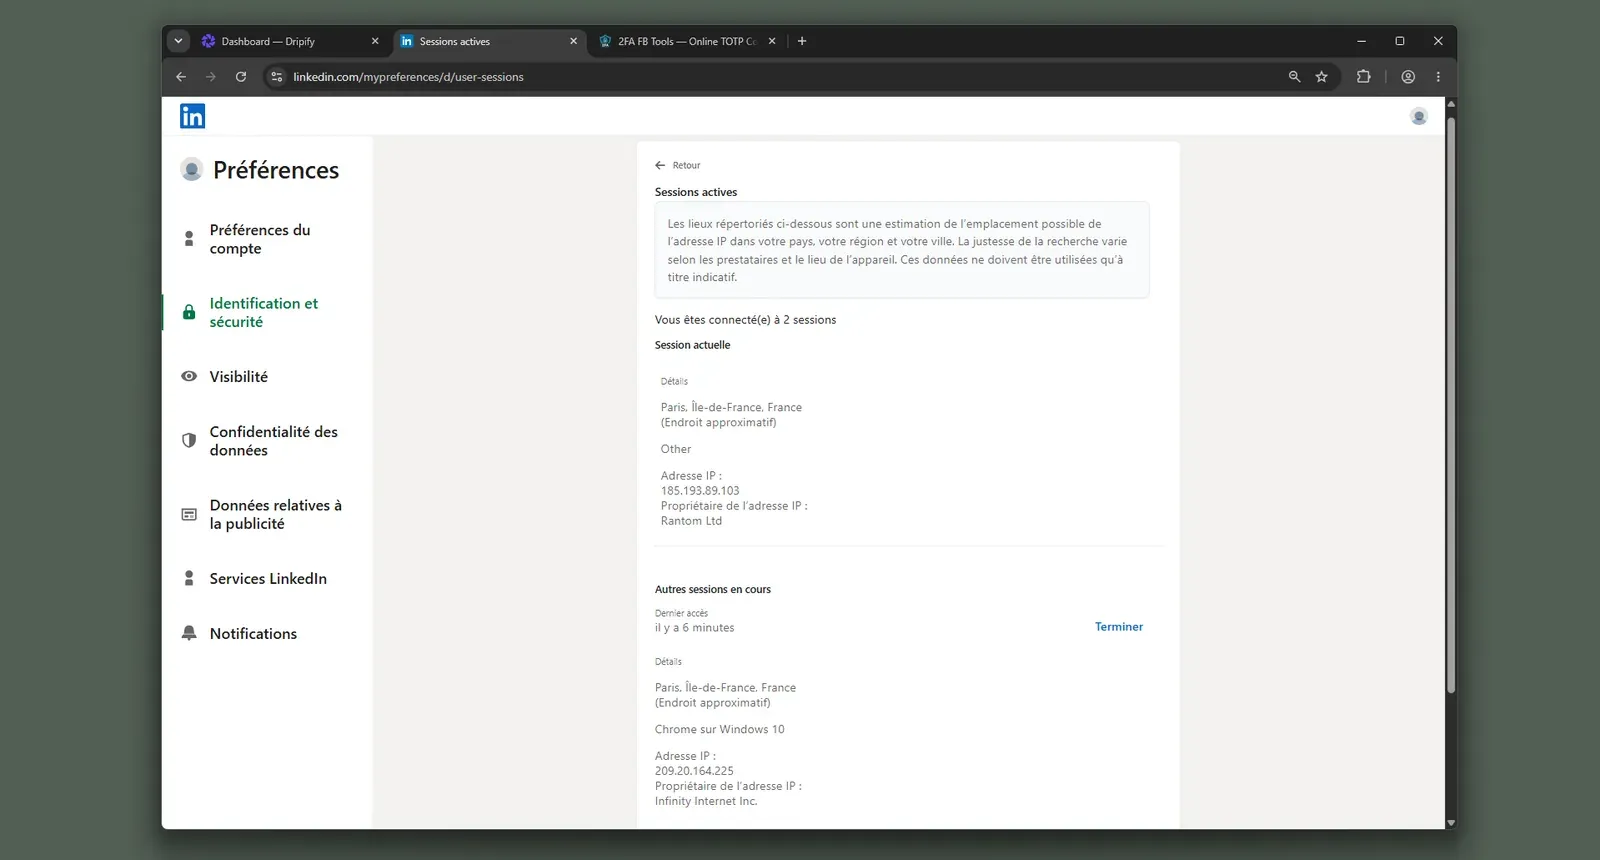Bookmark this page with the star icon
Image resolution: width=1600 pixels, height=860 pixels.
point(1321,77)
